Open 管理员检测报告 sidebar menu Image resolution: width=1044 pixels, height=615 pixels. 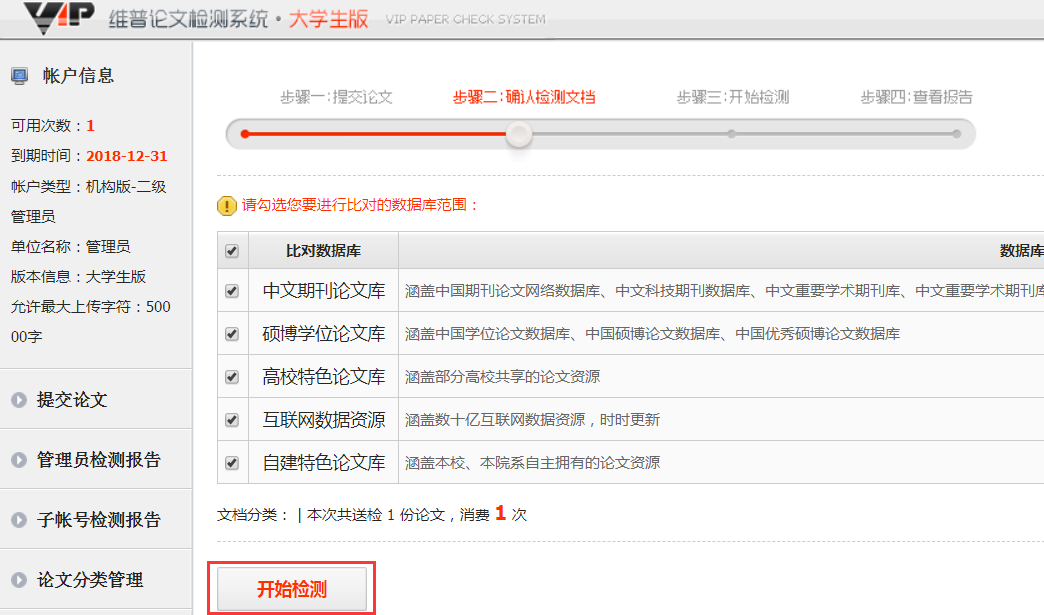pos(98,460)
